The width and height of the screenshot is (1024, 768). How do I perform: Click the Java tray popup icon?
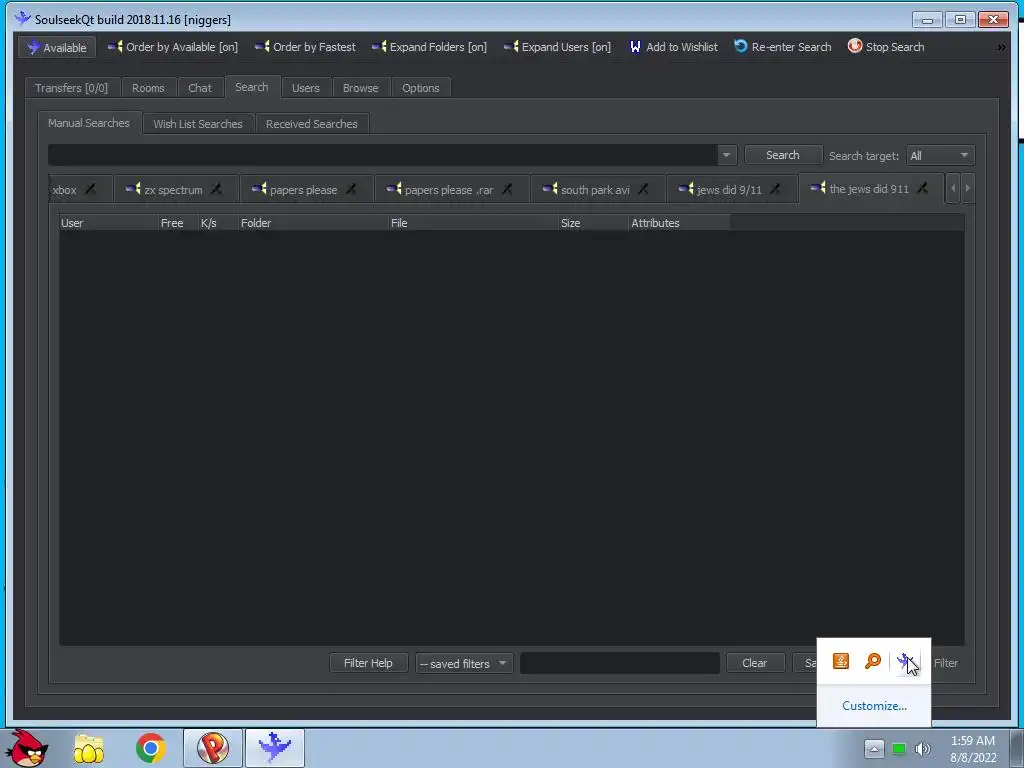click(840, 661)
